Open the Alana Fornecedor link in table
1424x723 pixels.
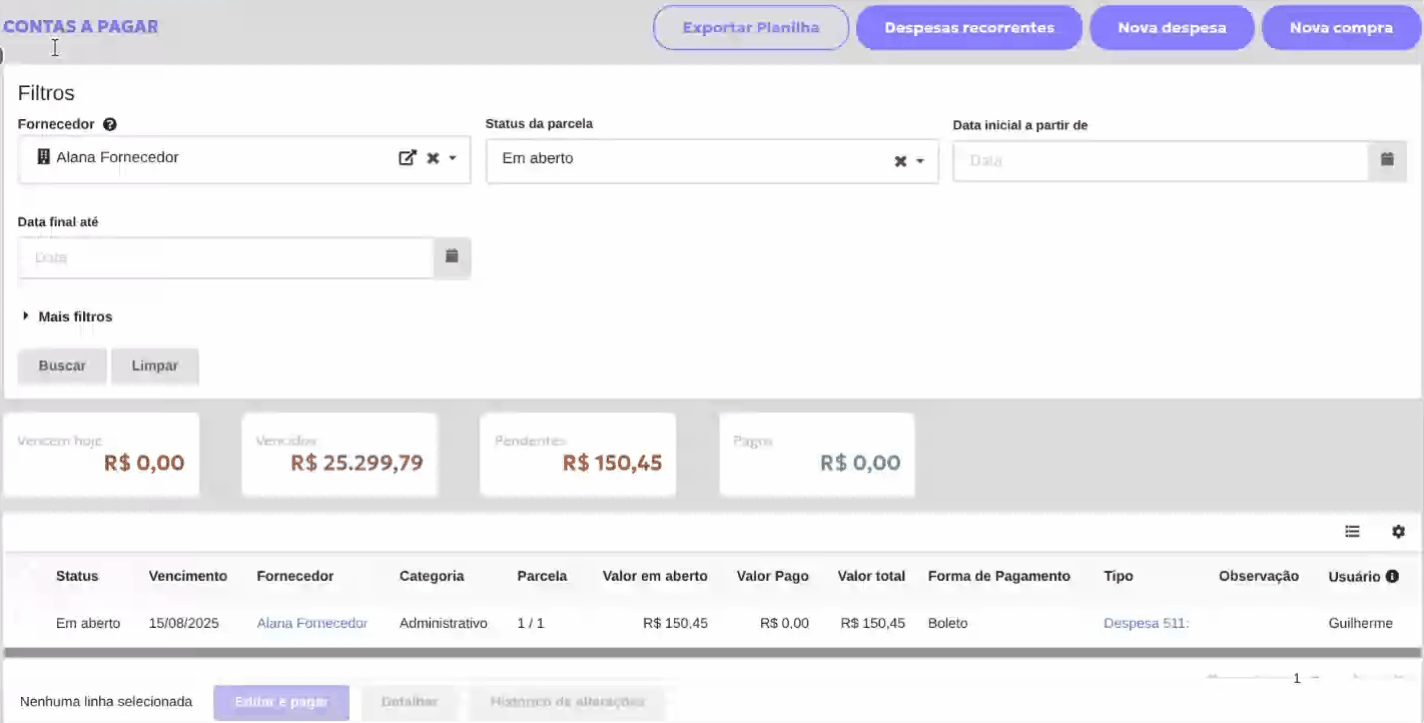click(312, 623)
